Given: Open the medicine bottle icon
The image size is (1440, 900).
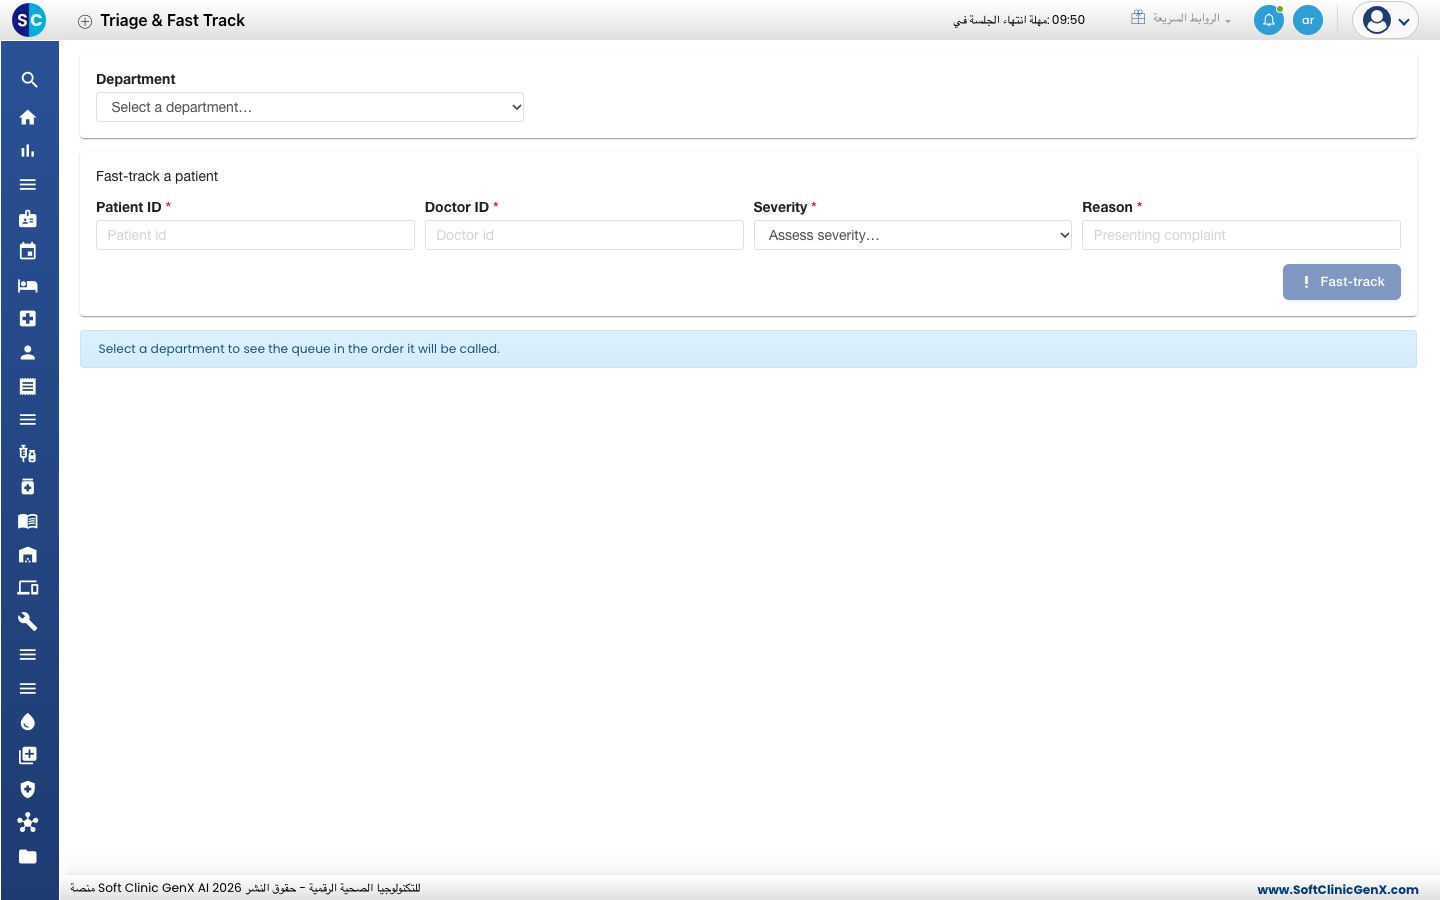Looking at the screenshot, I should 28,487.
